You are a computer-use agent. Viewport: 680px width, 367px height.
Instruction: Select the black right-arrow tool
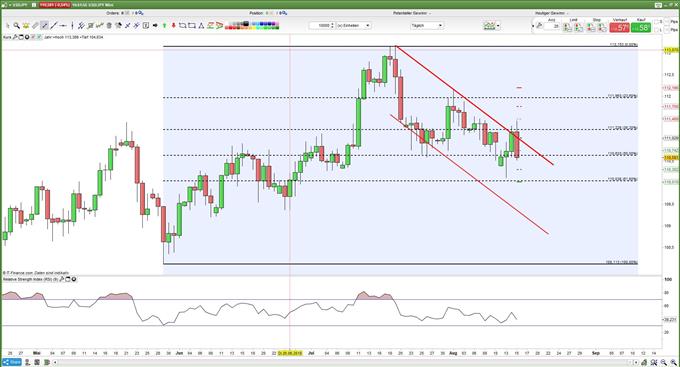pos(155,26)
